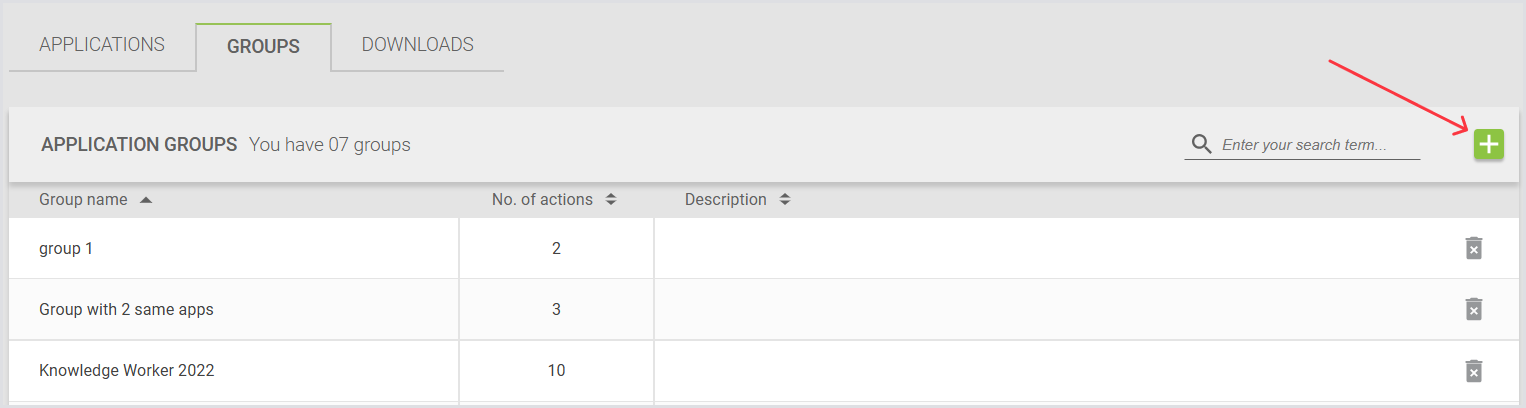Sort by No. of actions arrows

coord(611,200)
